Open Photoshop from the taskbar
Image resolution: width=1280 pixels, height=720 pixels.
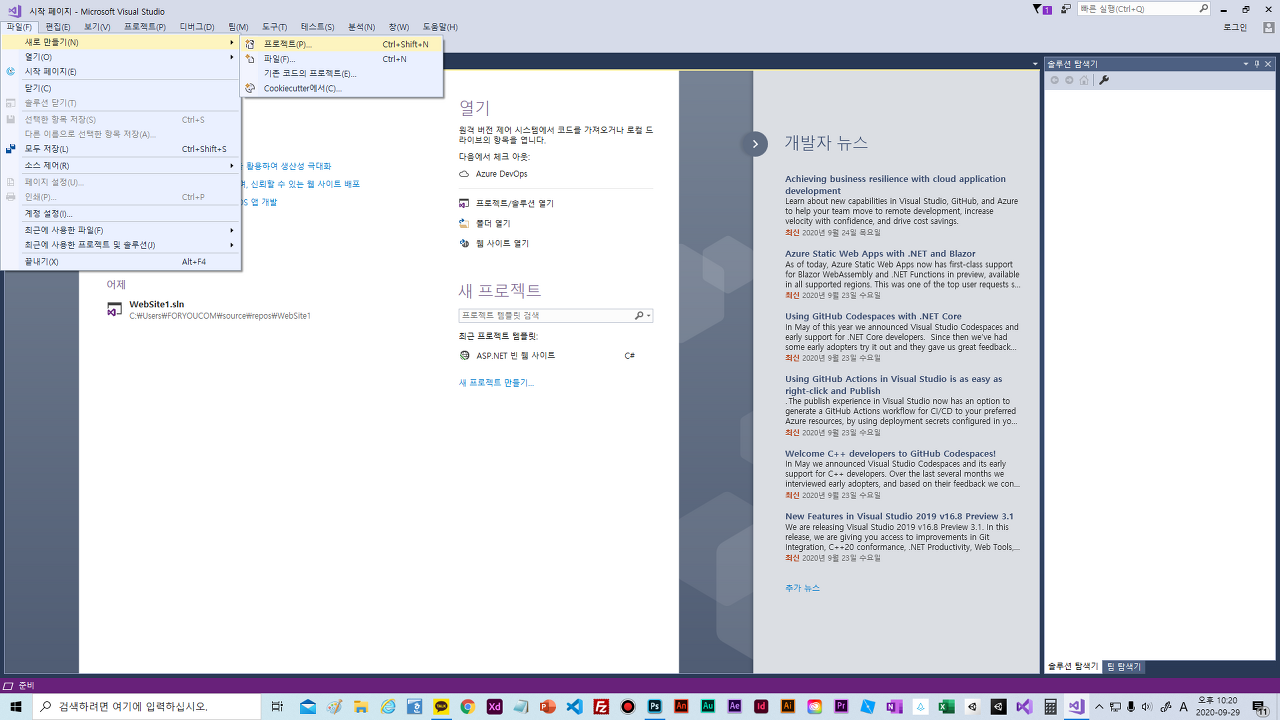(x=654, y=706)
